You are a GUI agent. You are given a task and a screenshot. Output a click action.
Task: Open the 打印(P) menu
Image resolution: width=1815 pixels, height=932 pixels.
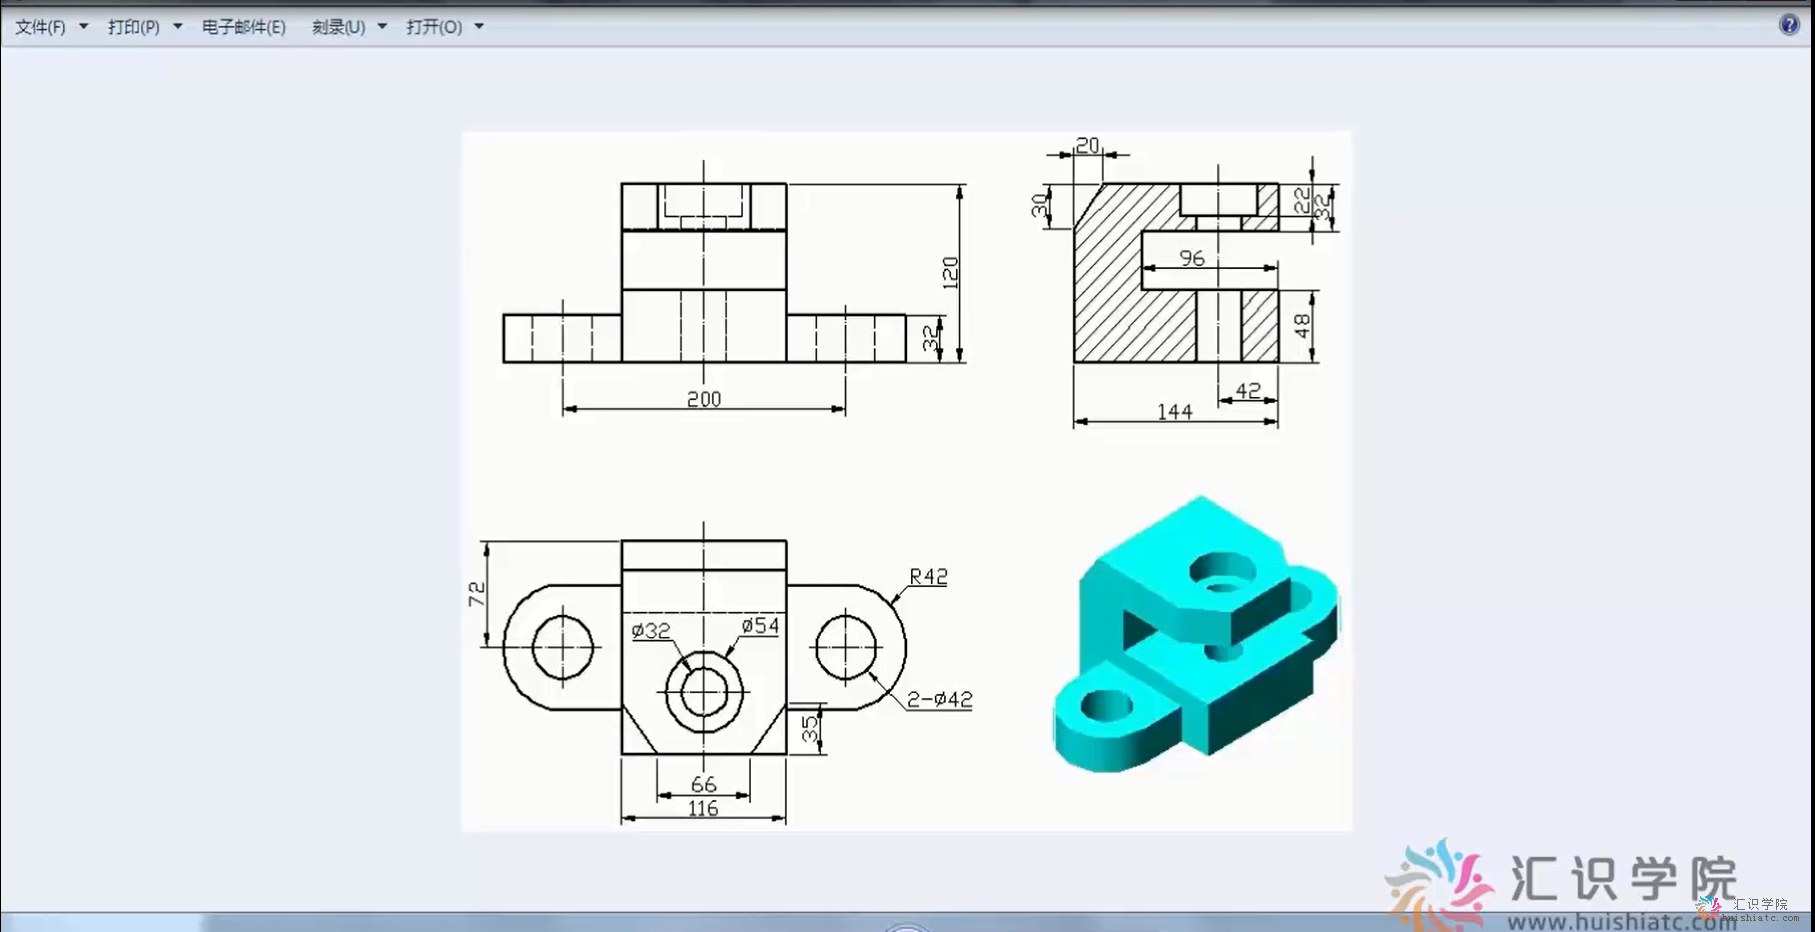pos(134,27)
